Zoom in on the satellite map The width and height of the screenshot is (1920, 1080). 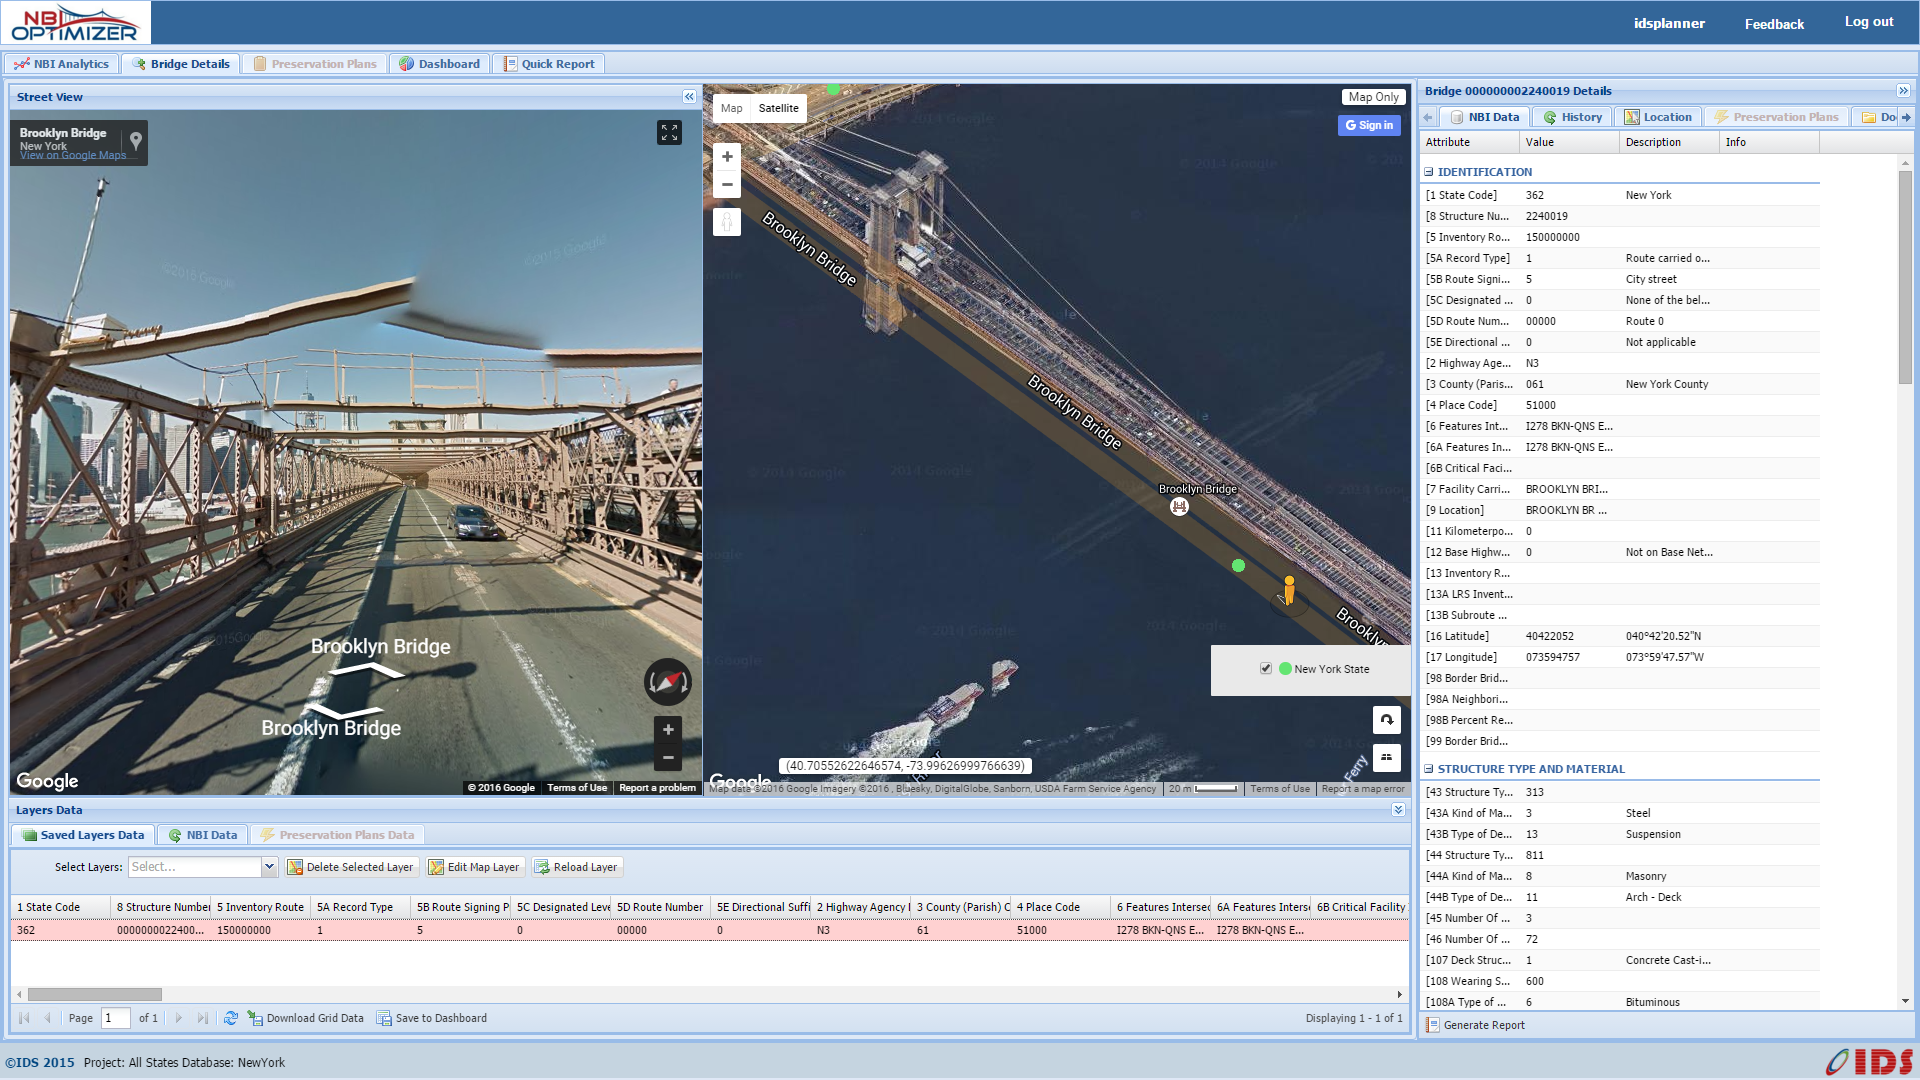pyautogui.click(x=727, y=157)
